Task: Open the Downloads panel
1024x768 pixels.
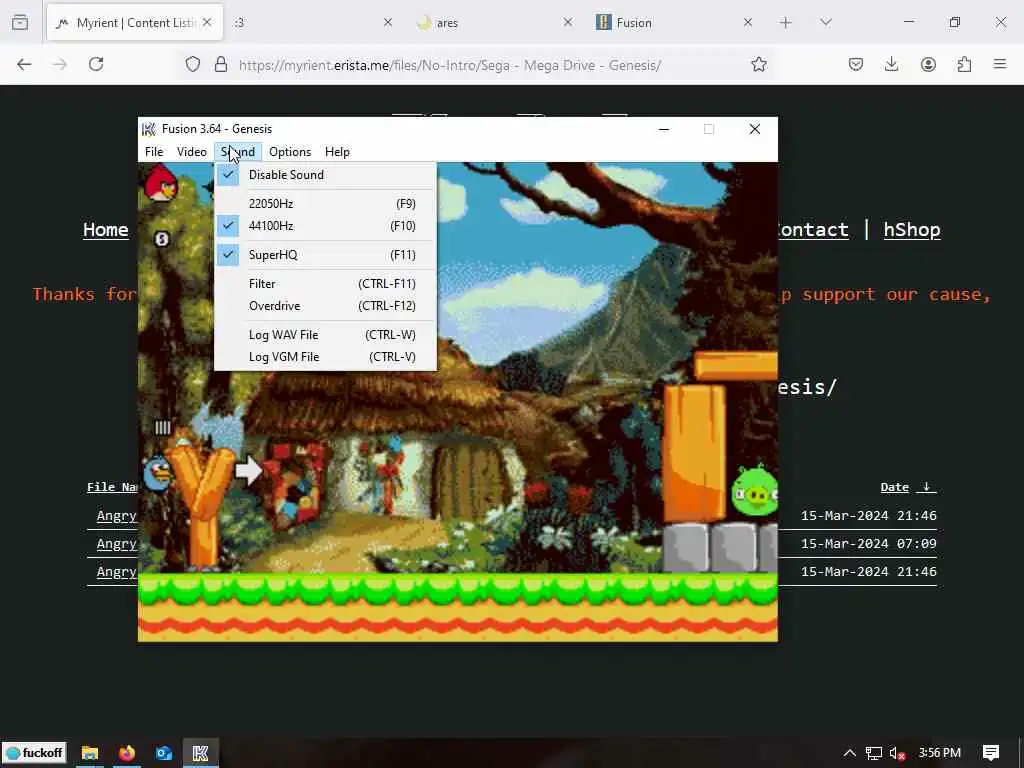Action: (891, 64)
